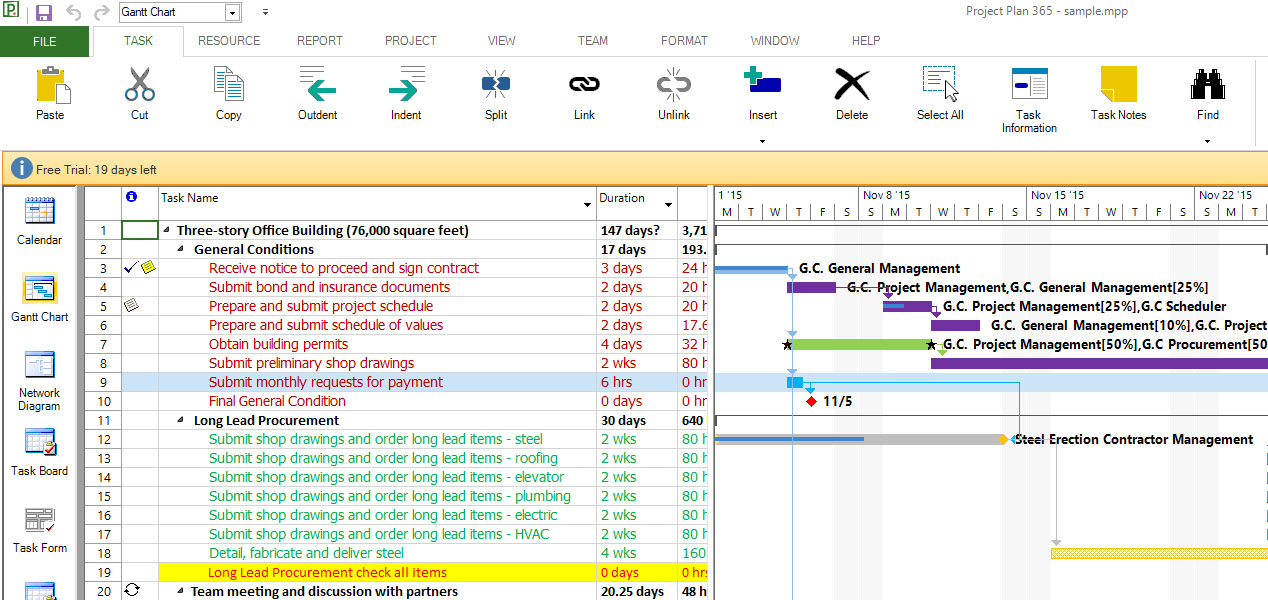Select the Cut scissors tool
This screenshot has width=1268, height=600.
tap(140, 85)
